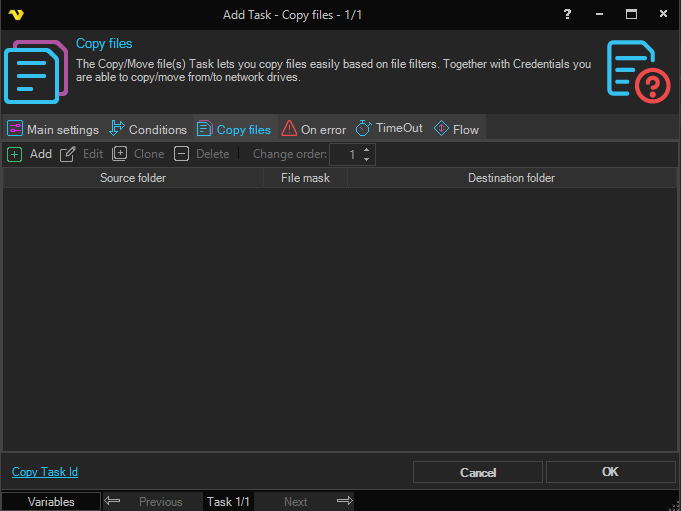Increase the Change order value with up arrow
This screenshot has width=681, height=511.
[367, 150]
